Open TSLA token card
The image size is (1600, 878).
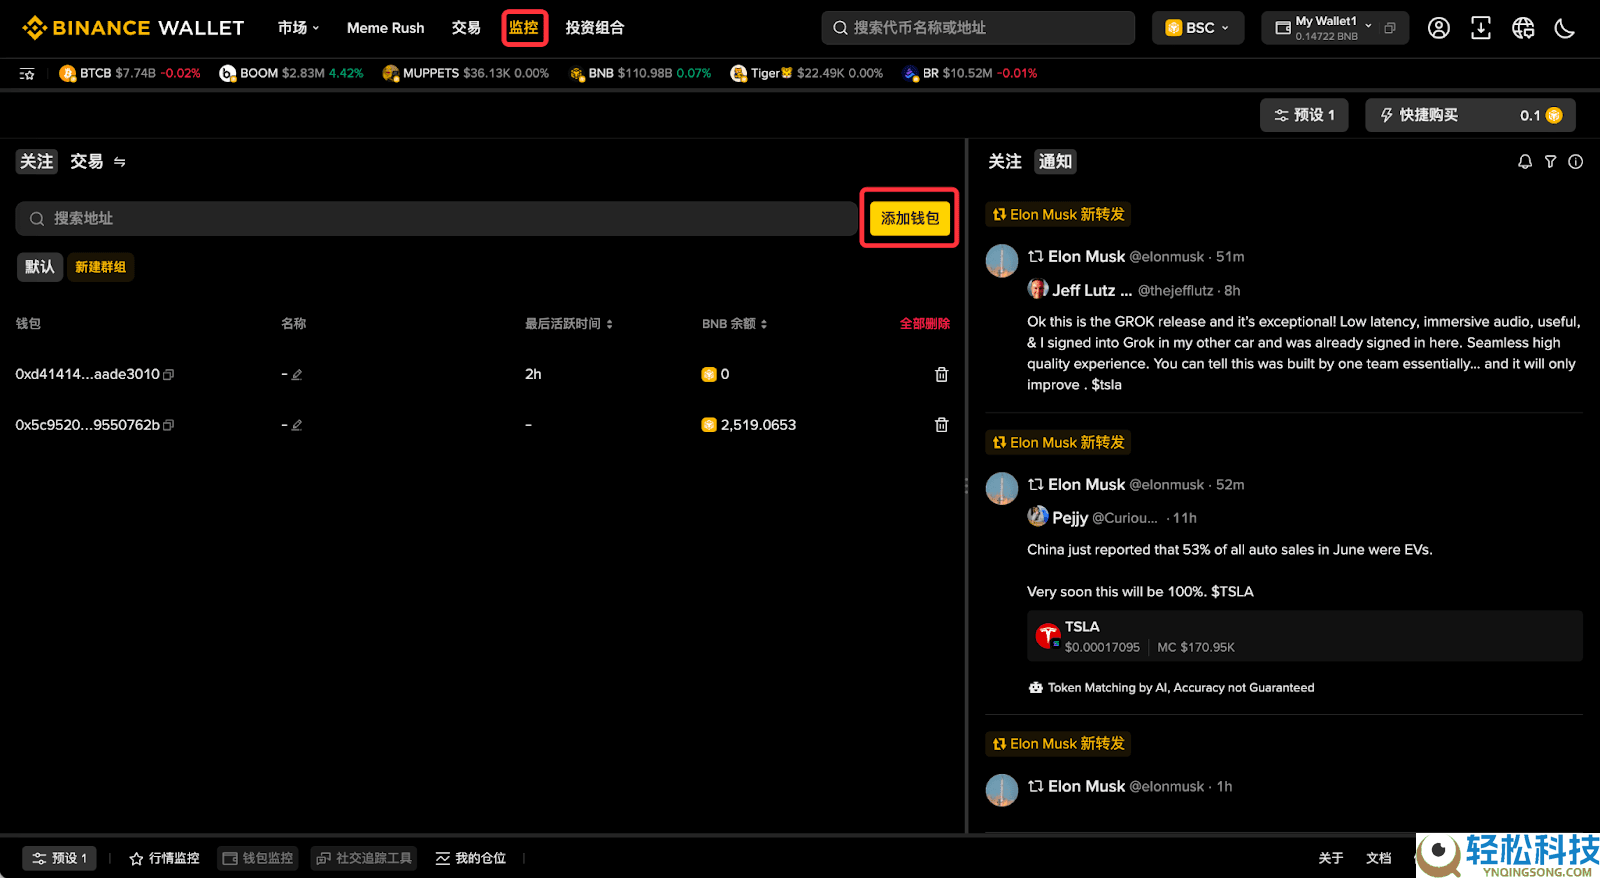pyautogui.click(x=1305, y=636)
